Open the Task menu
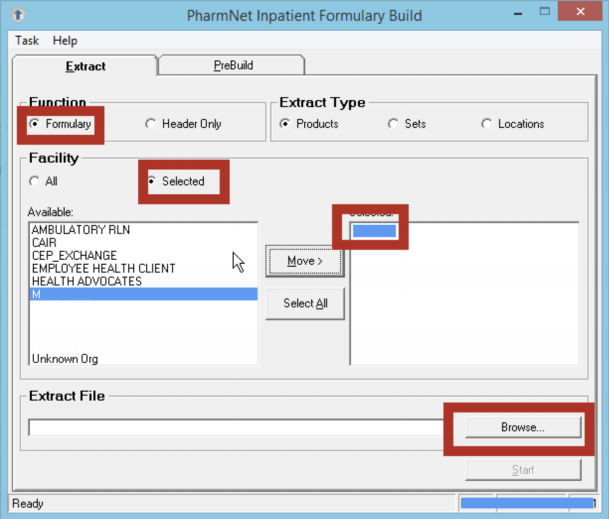This screenshot has width=609, height=519. tap(27, 41)
